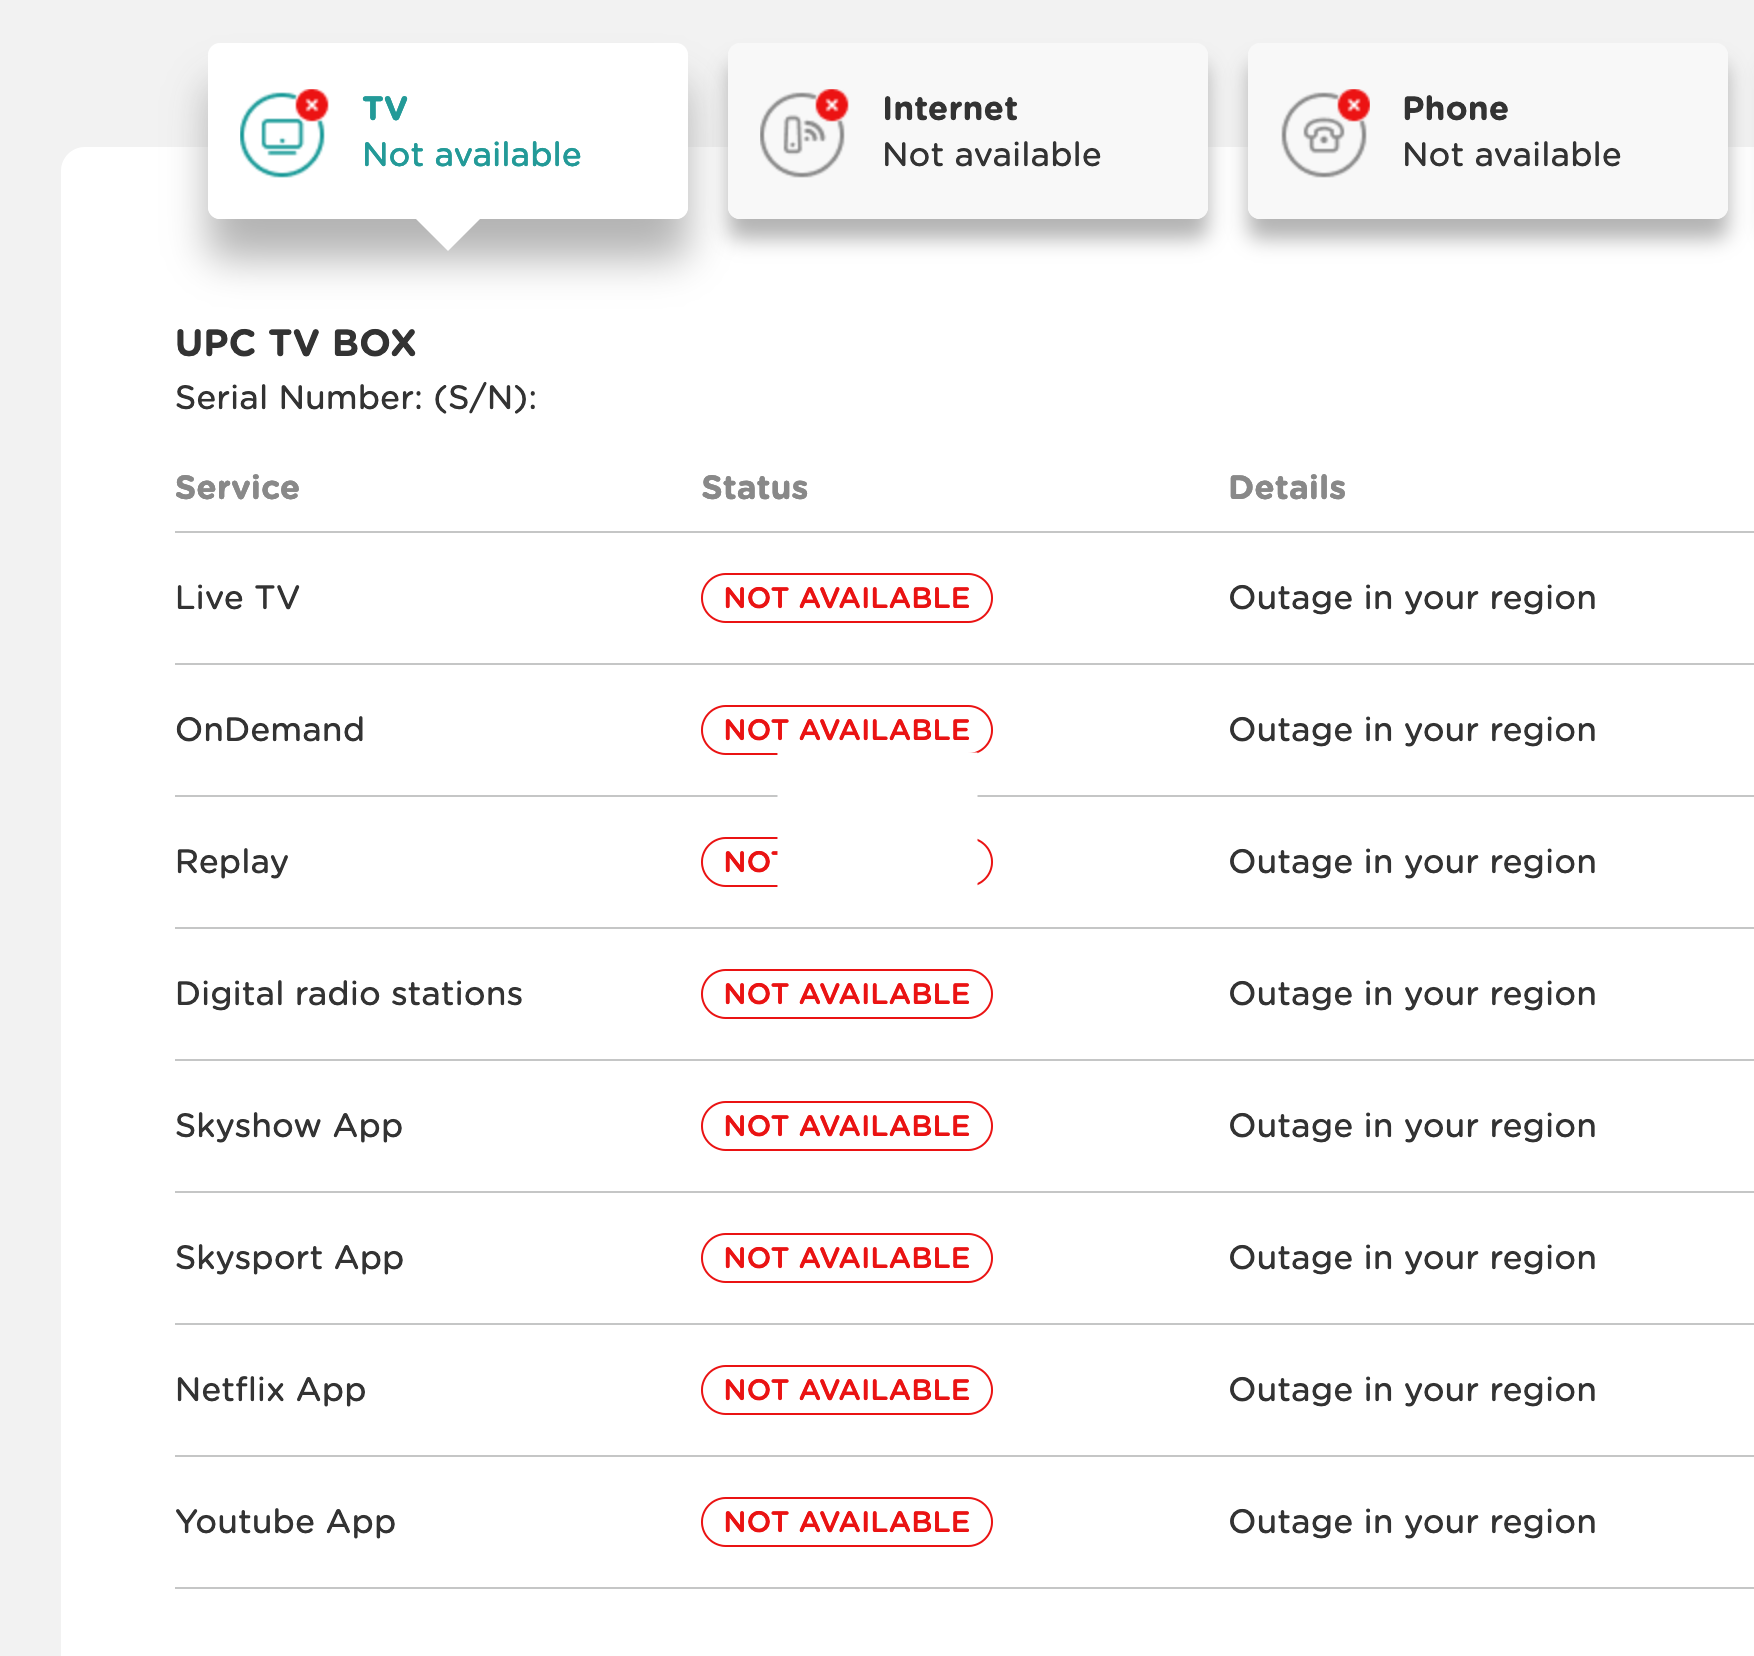This screenshot has width=1754, height=1656.
Task: Click Skysport App NOT AVAILABLE badge
Action: (x=846, y=1258)
